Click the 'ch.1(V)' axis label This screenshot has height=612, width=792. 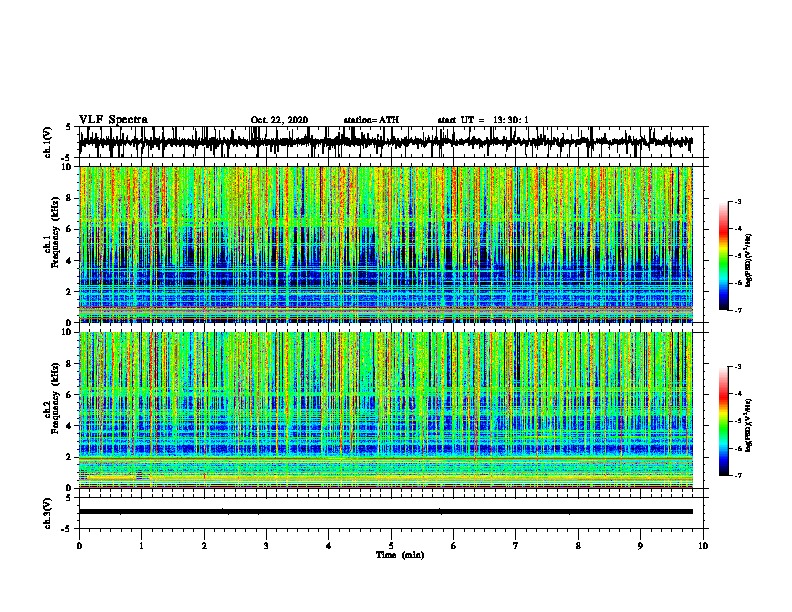pyautogui.click(x=48, y=142)
